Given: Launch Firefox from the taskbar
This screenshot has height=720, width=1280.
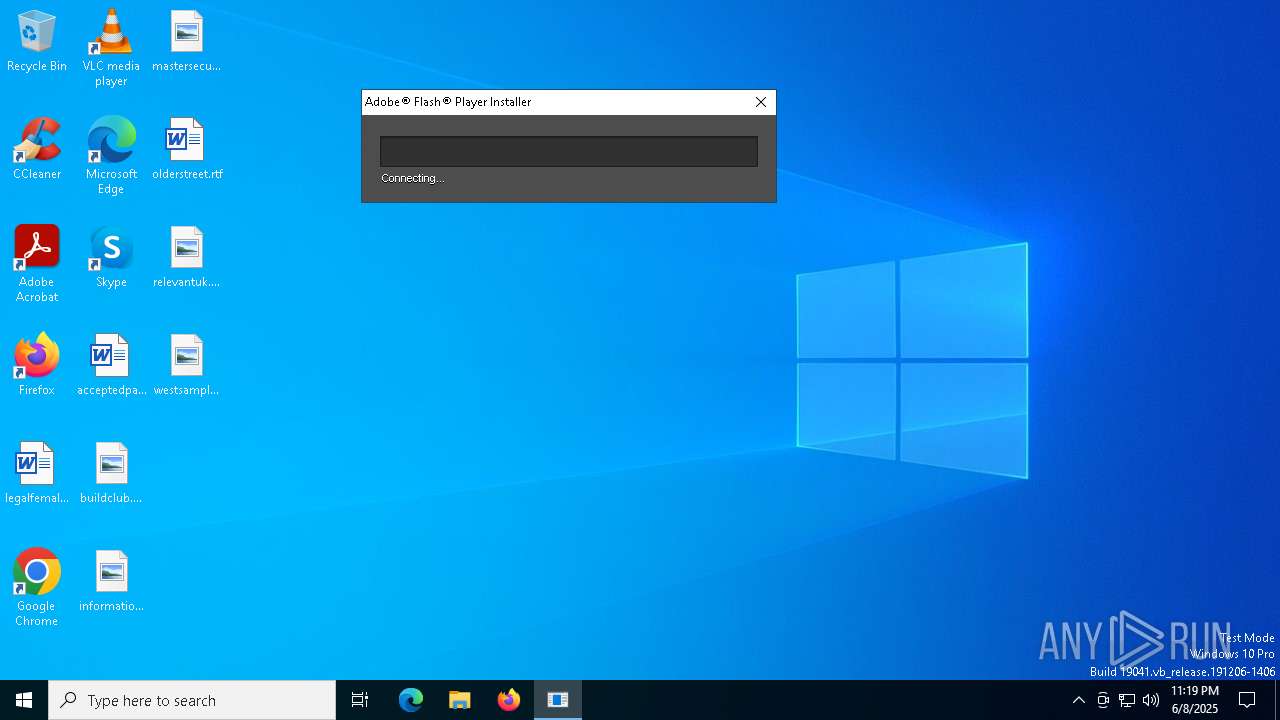Looking at the screenshot, I should [509, 700].
